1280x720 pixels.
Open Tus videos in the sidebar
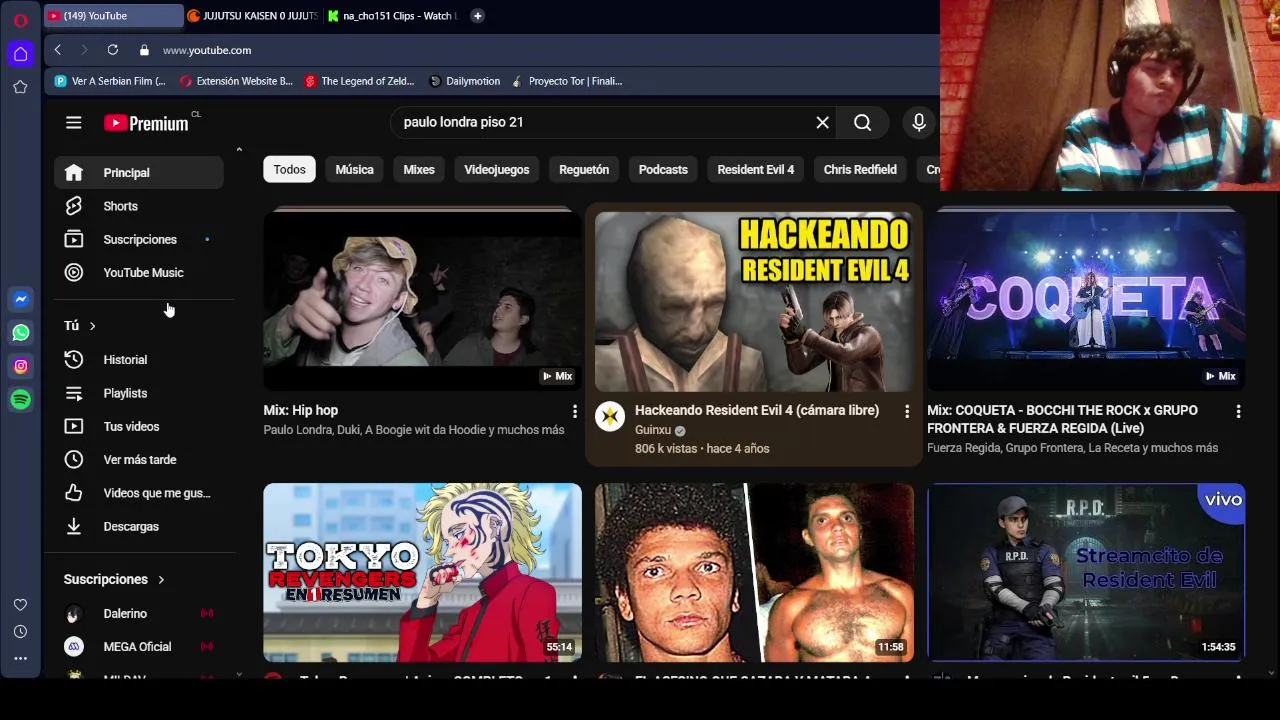pos(138,426)
